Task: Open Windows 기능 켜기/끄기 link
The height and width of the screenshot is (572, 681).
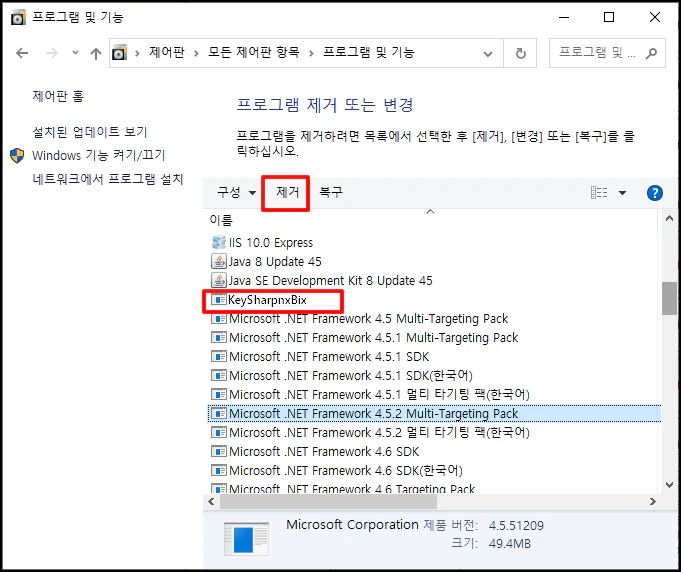Action: click(x=99, y=155)
